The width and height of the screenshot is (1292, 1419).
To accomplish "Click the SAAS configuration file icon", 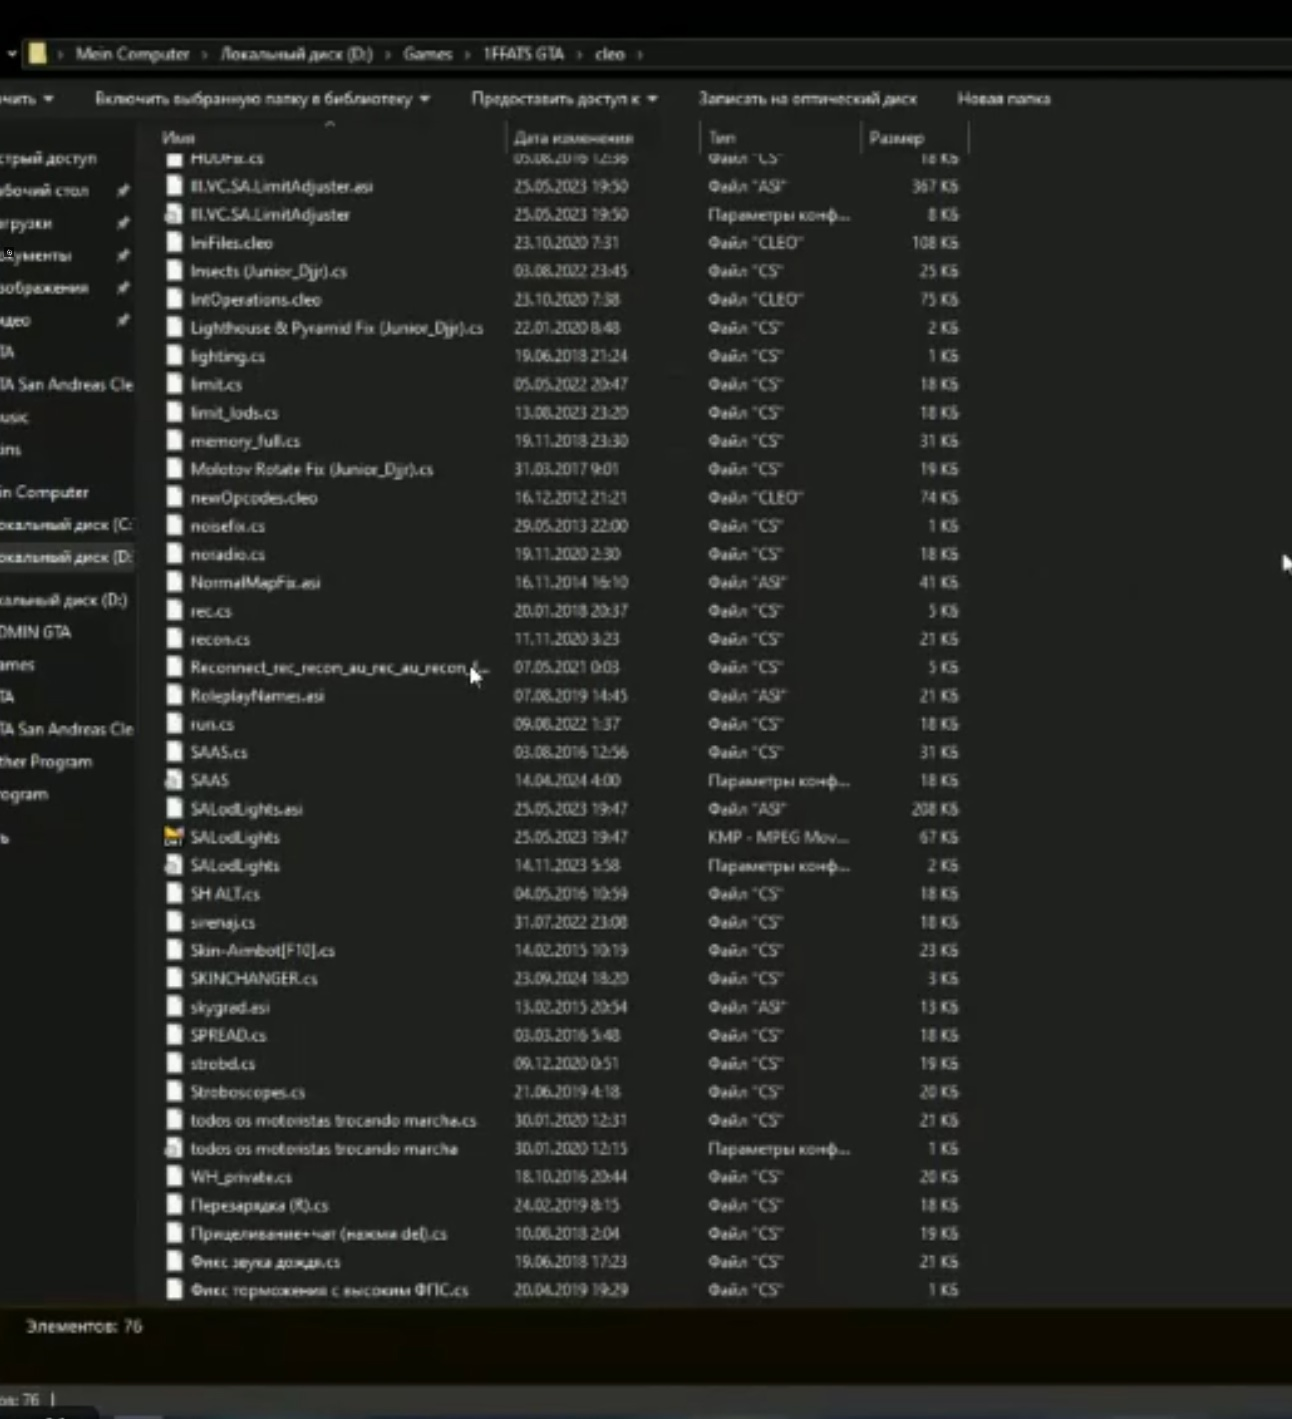I will (x=174, y=780).
